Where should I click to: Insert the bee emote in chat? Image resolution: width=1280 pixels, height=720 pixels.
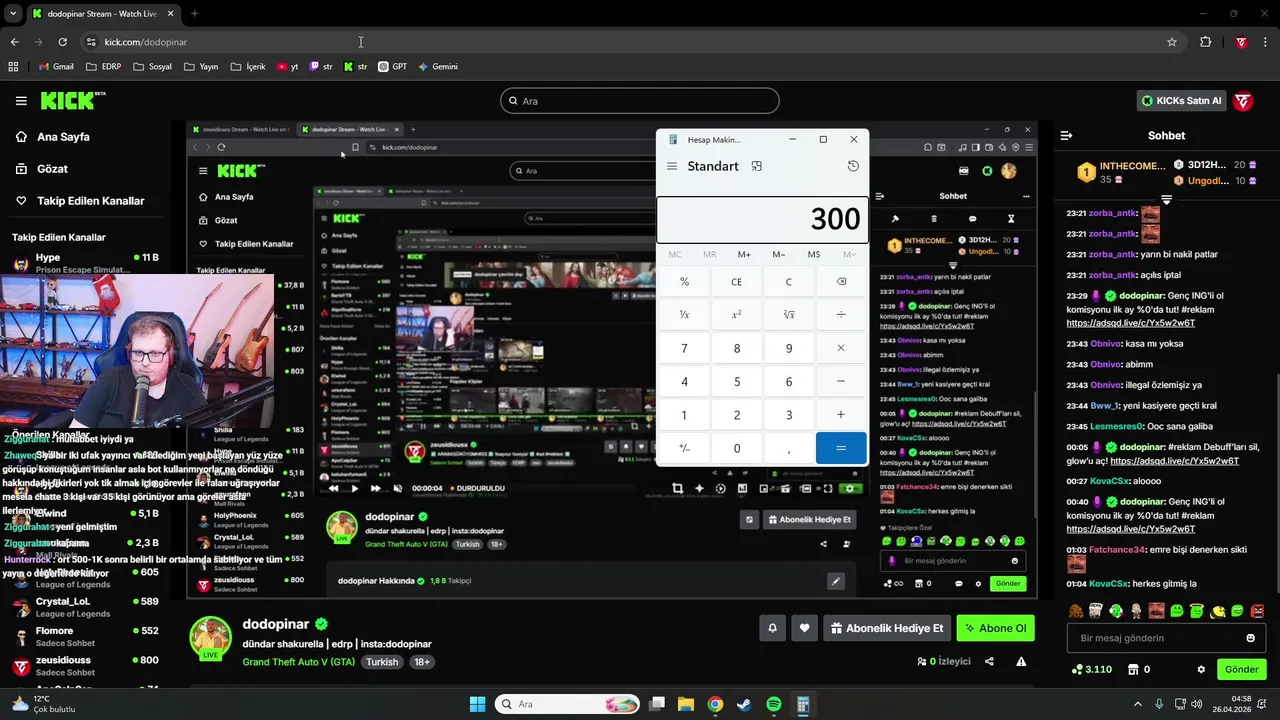(x=1217, y=610)
